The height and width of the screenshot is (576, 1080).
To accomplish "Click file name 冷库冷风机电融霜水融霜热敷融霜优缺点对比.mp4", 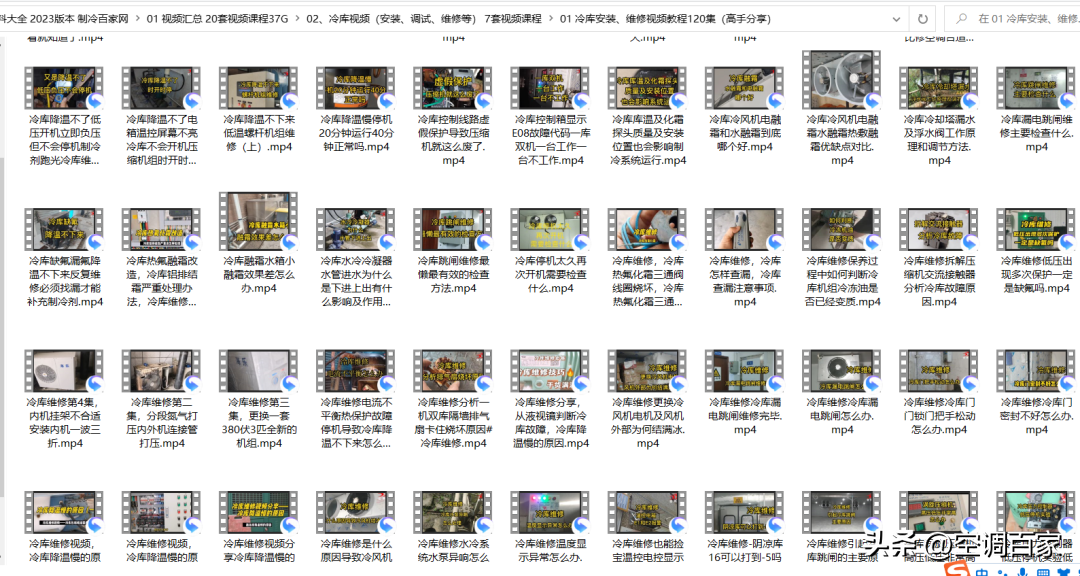I will coord(842,140).
